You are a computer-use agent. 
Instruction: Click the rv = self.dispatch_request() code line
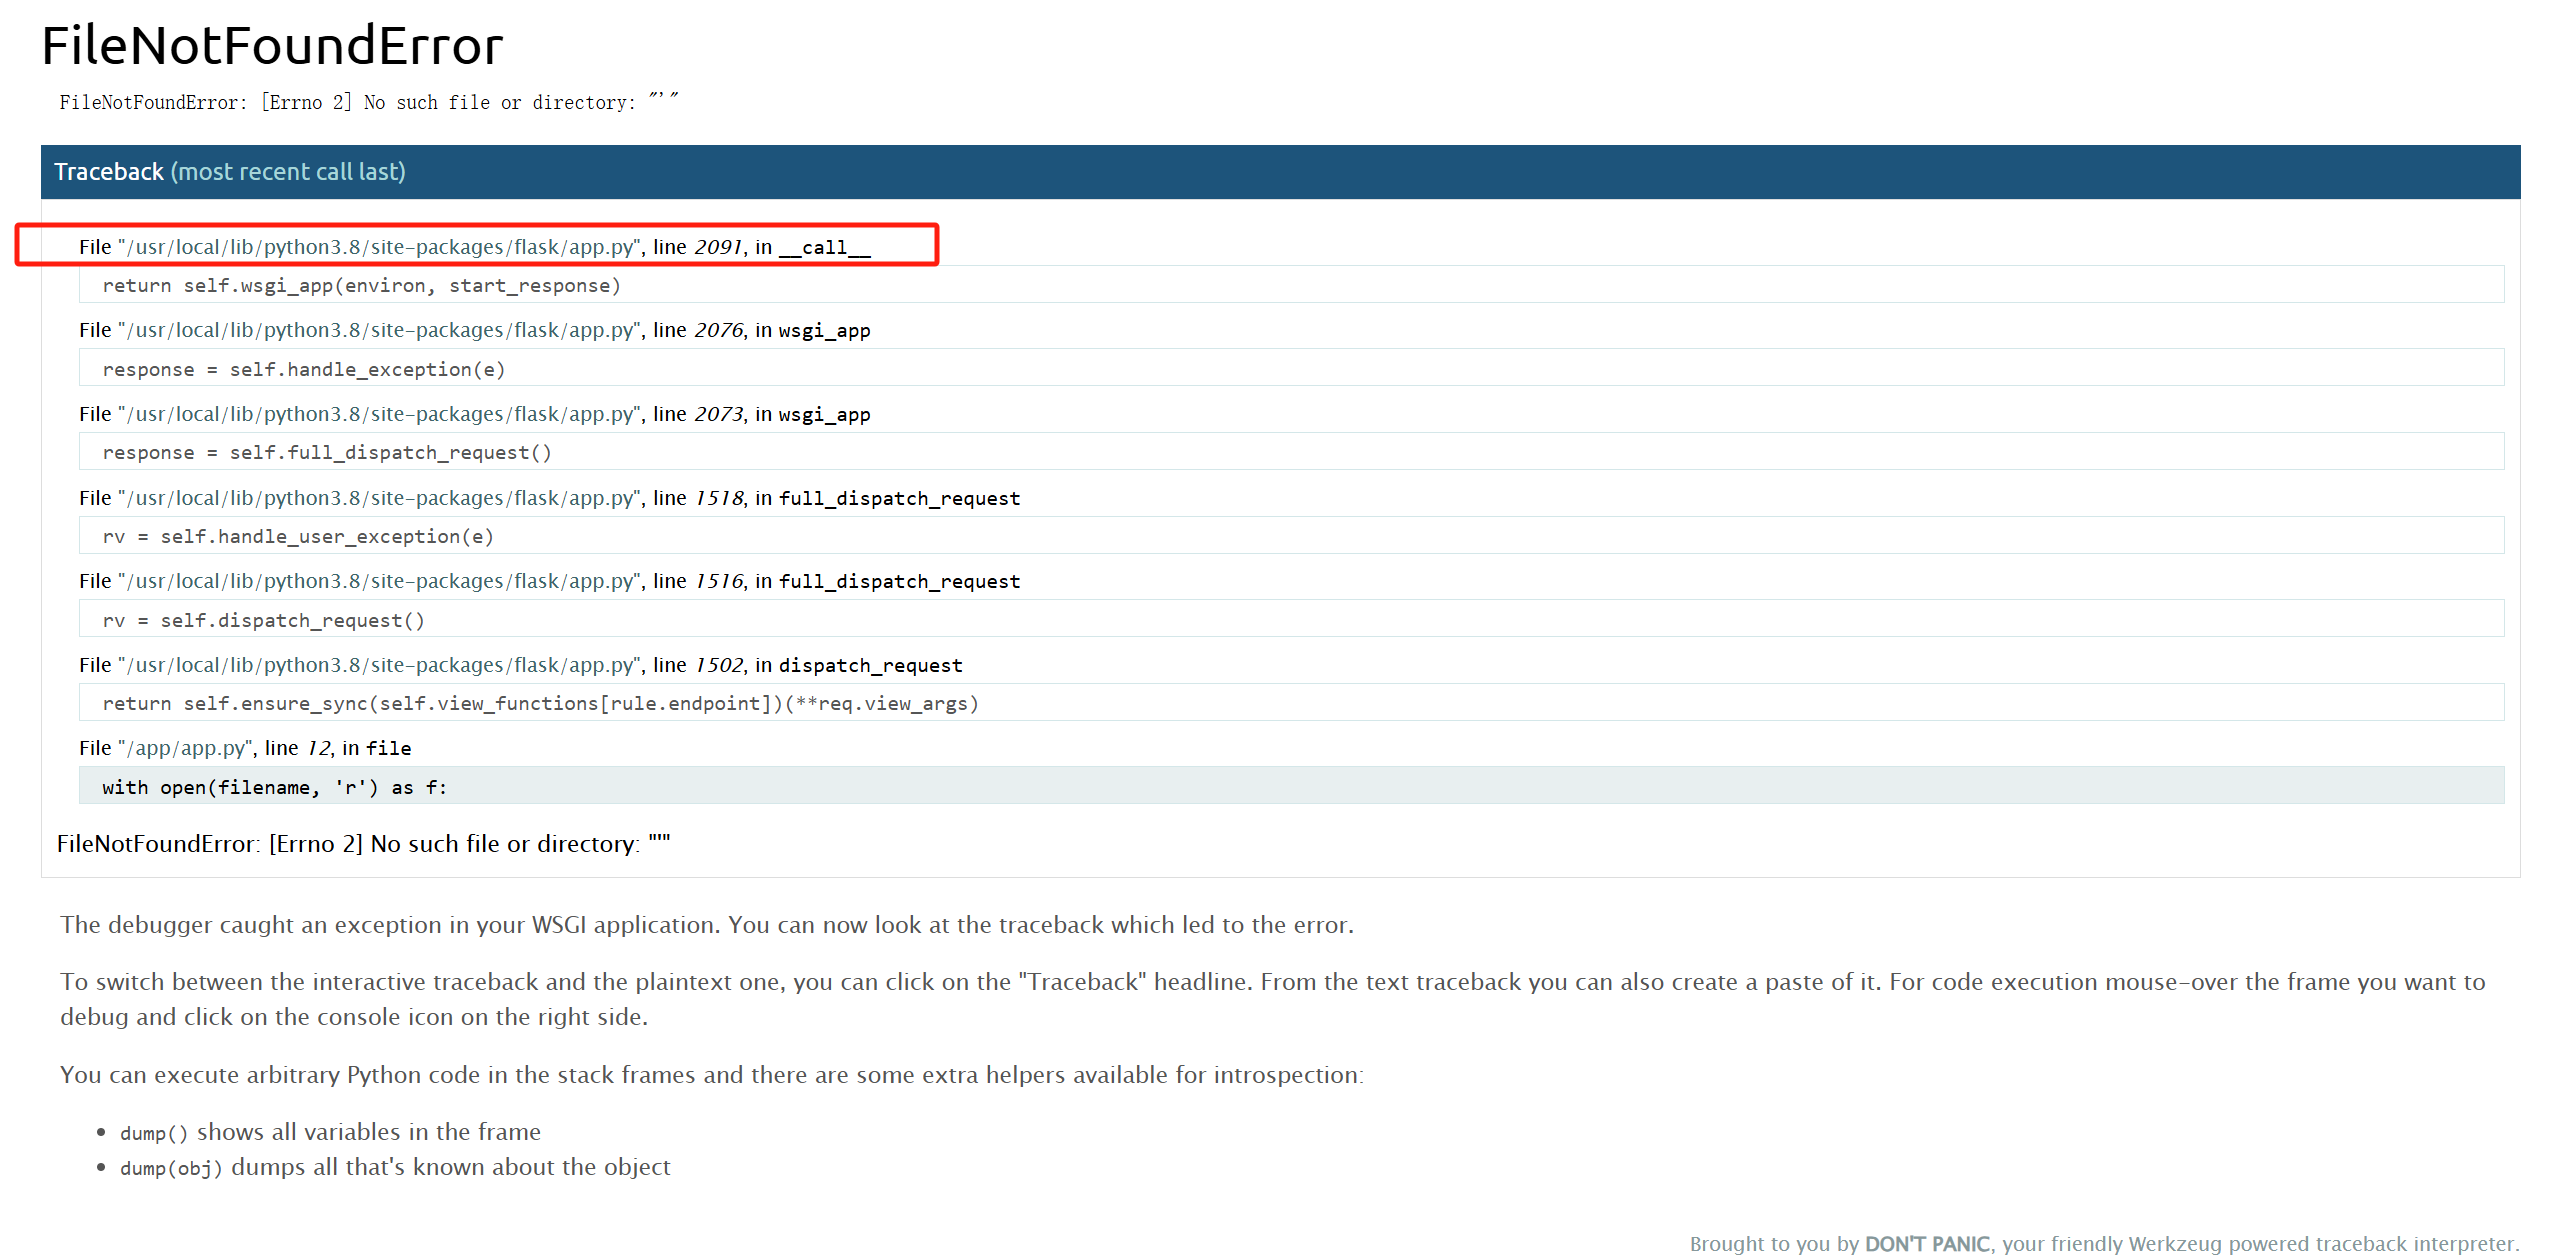click(x=263, y=621)
